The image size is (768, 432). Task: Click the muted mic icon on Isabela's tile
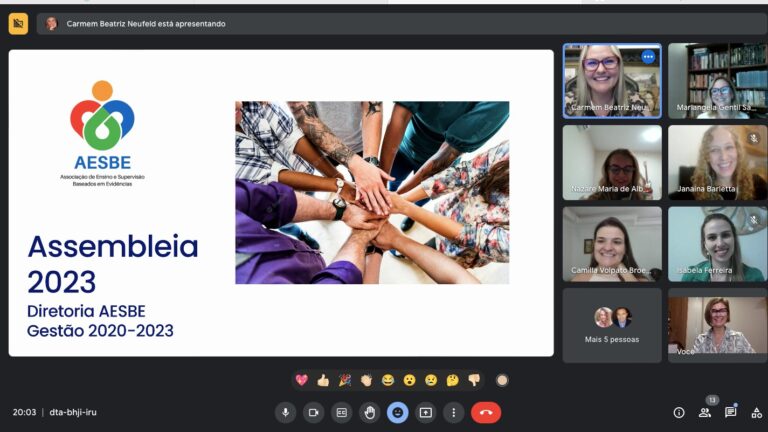[x=753, y=220]
